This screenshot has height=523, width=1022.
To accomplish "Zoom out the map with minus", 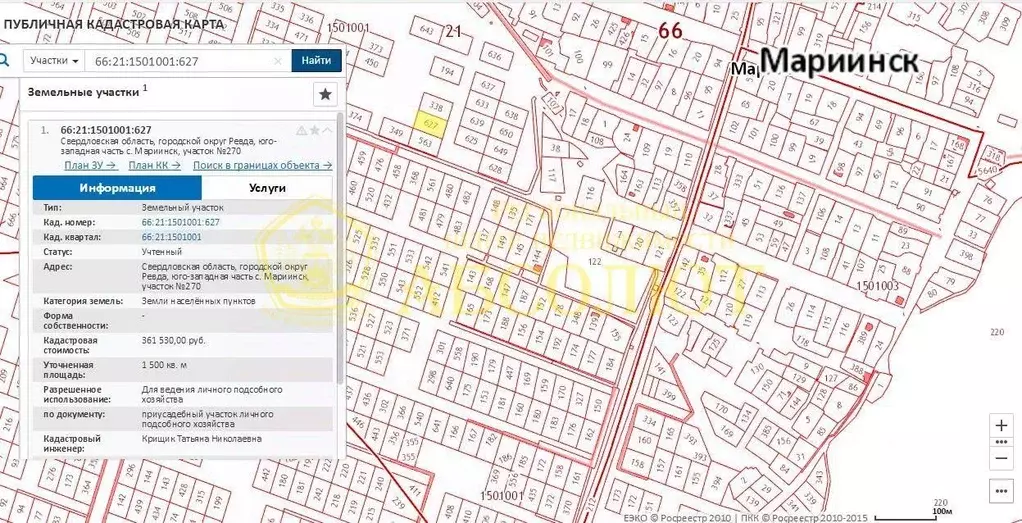I will tap(1001, 458).
